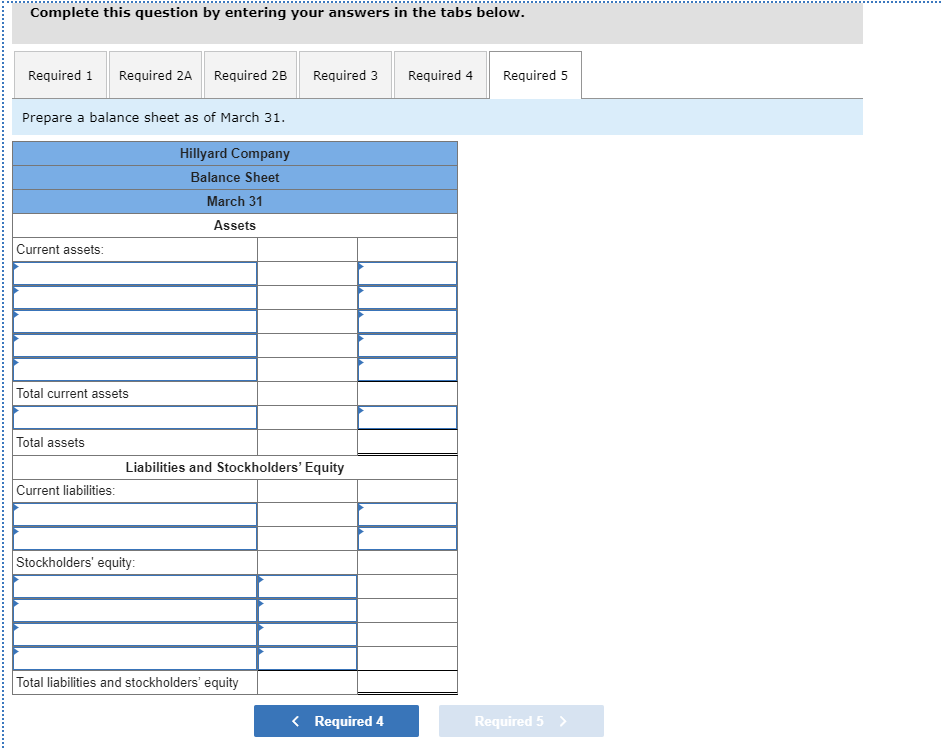Image resolution: width=942 pixels, height=750 pixels.
Task: Open second current asset account dropdown
Action: click(135, 297)
